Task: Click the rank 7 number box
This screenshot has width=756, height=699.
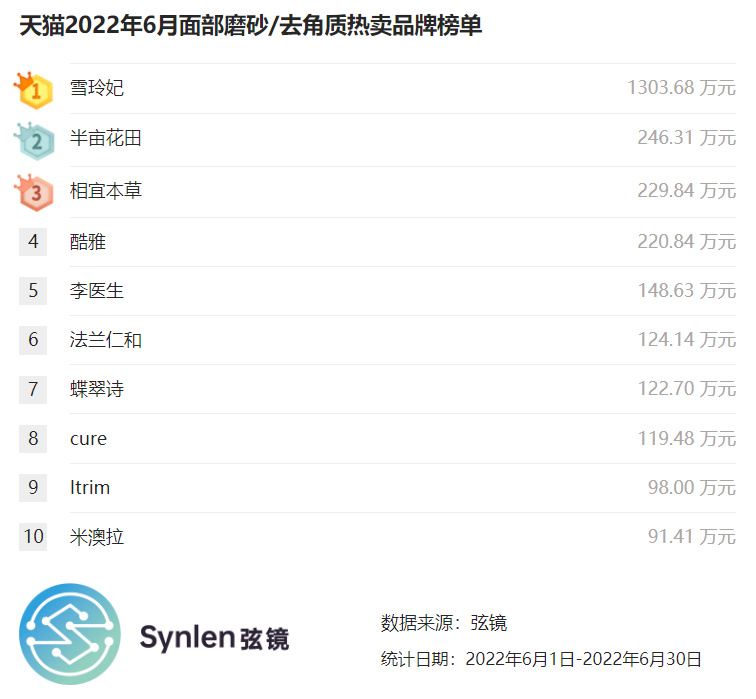Action: click(33, 390)
